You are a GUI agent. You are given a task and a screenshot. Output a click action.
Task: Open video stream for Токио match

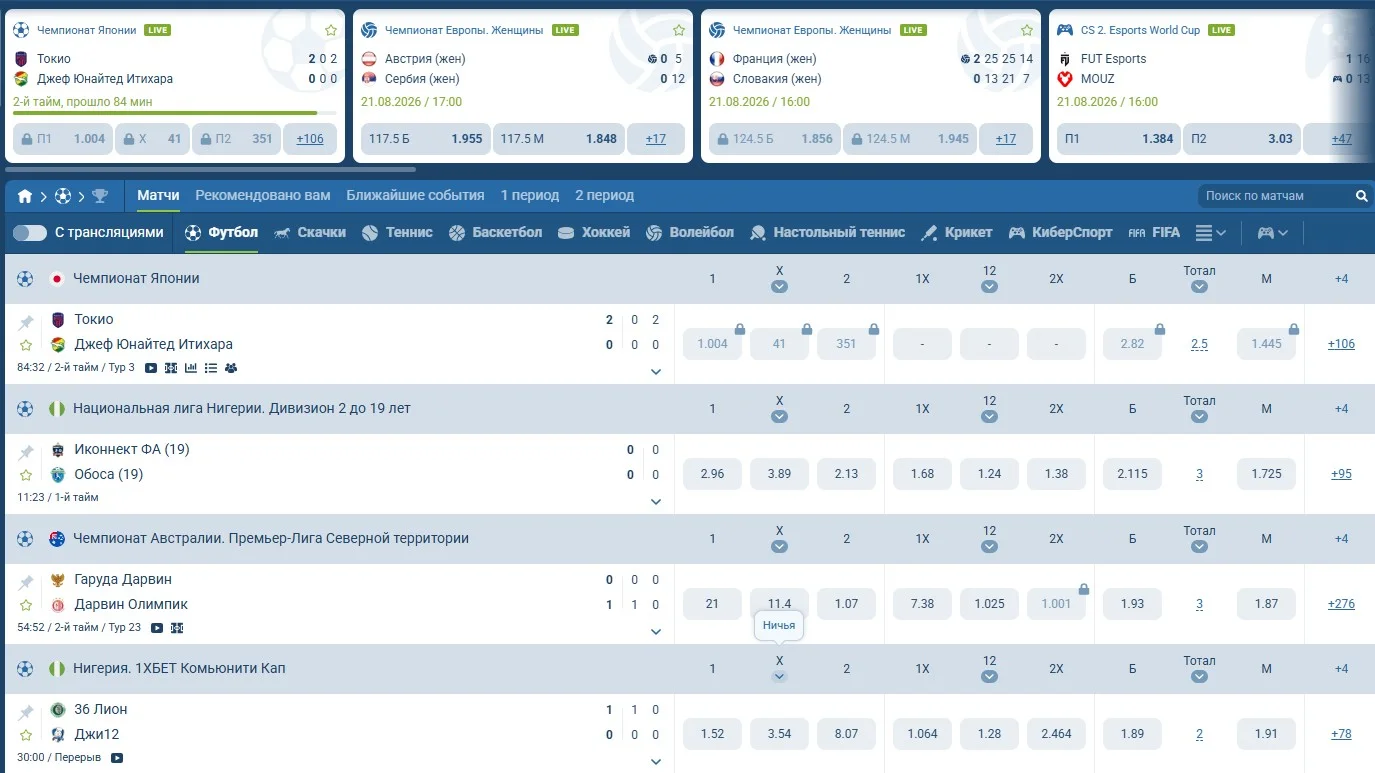click(151, 368)
